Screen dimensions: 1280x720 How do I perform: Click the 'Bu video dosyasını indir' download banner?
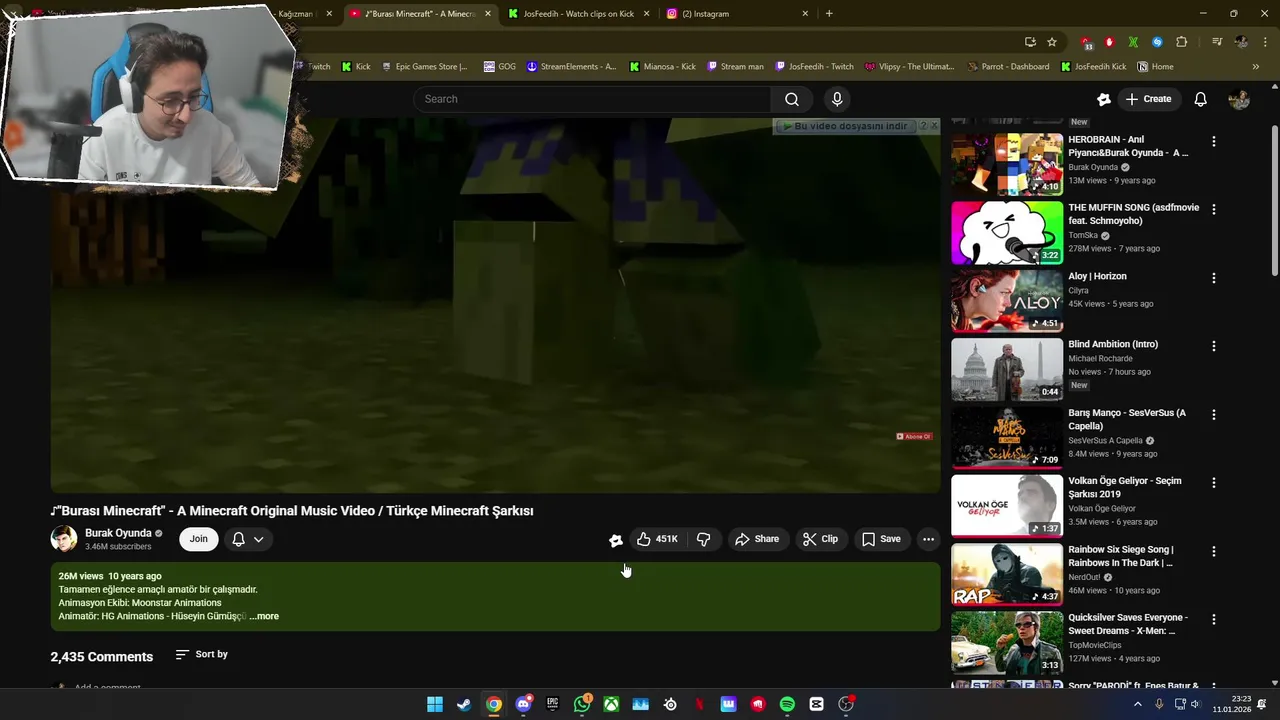(846, 126)
